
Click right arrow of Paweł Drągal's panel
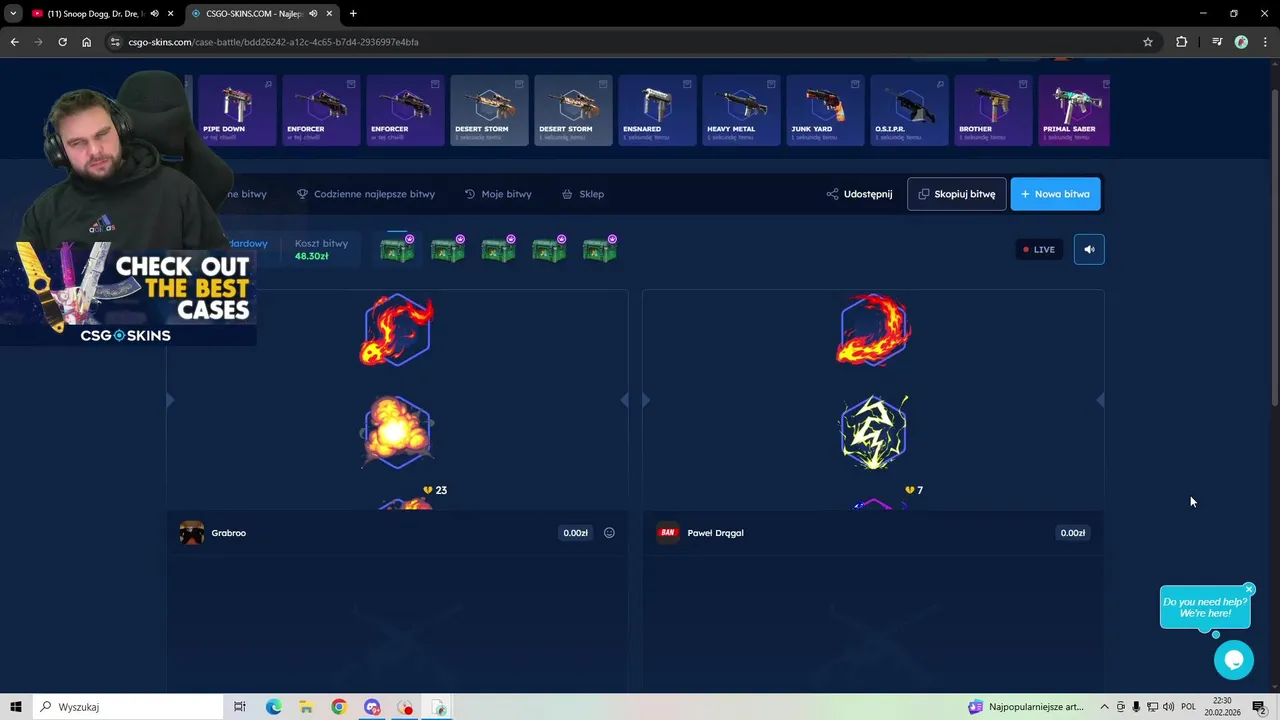(x=1100, y=400)
